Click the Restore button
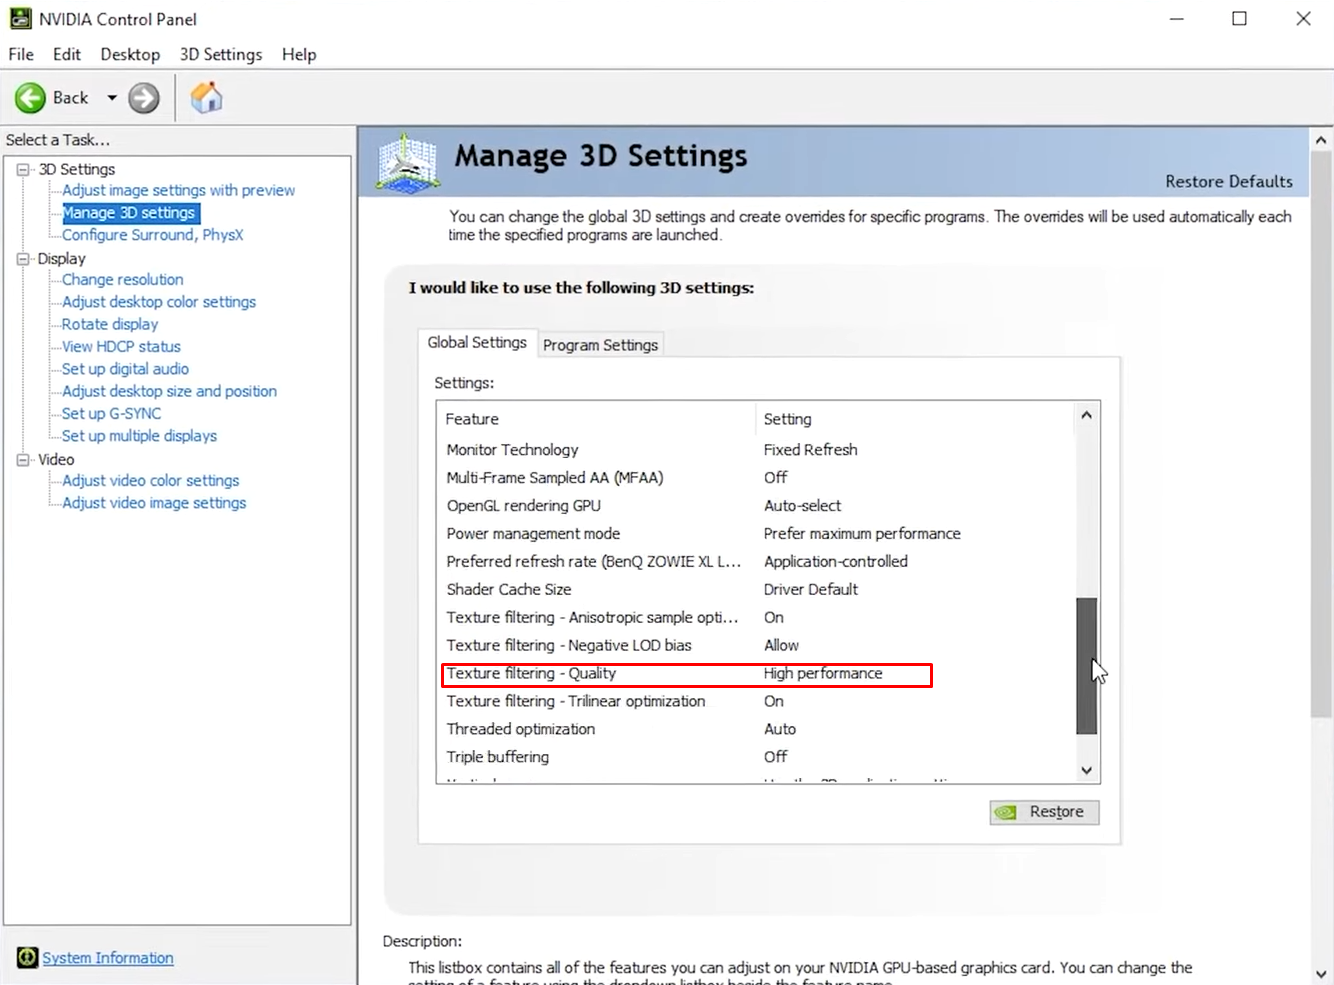The image size is (1334, 985). pos(1044,812)
